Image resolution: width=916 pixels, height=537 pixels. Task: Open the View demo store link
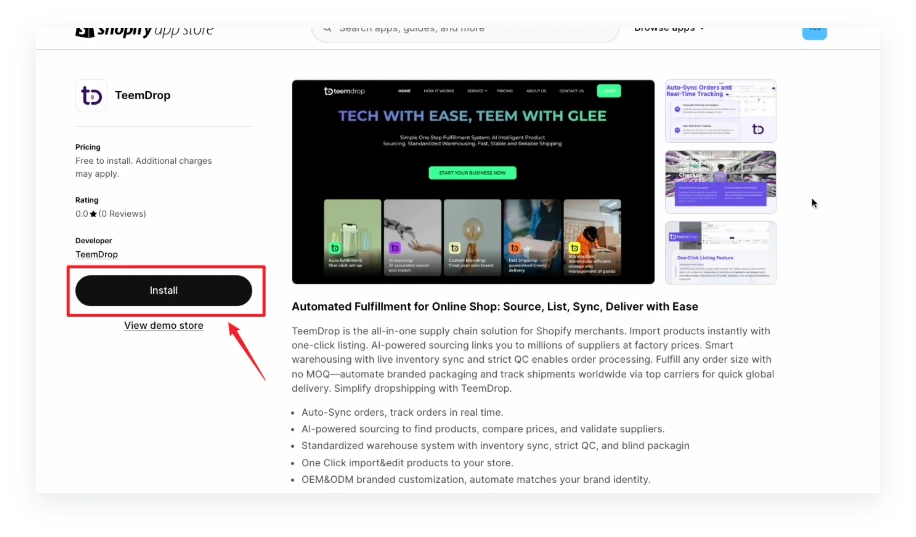[x=163, y=325]
